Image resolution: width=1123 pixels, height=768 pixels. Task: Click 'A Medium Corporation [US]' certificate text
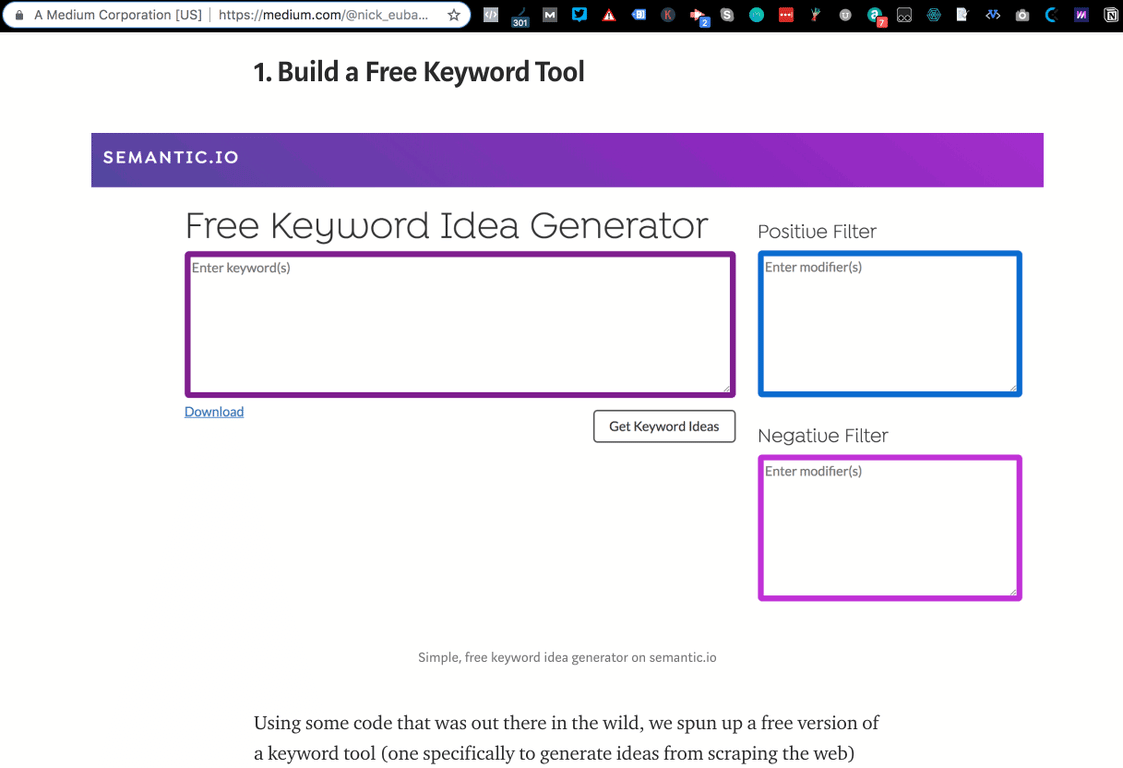(118, 15)
